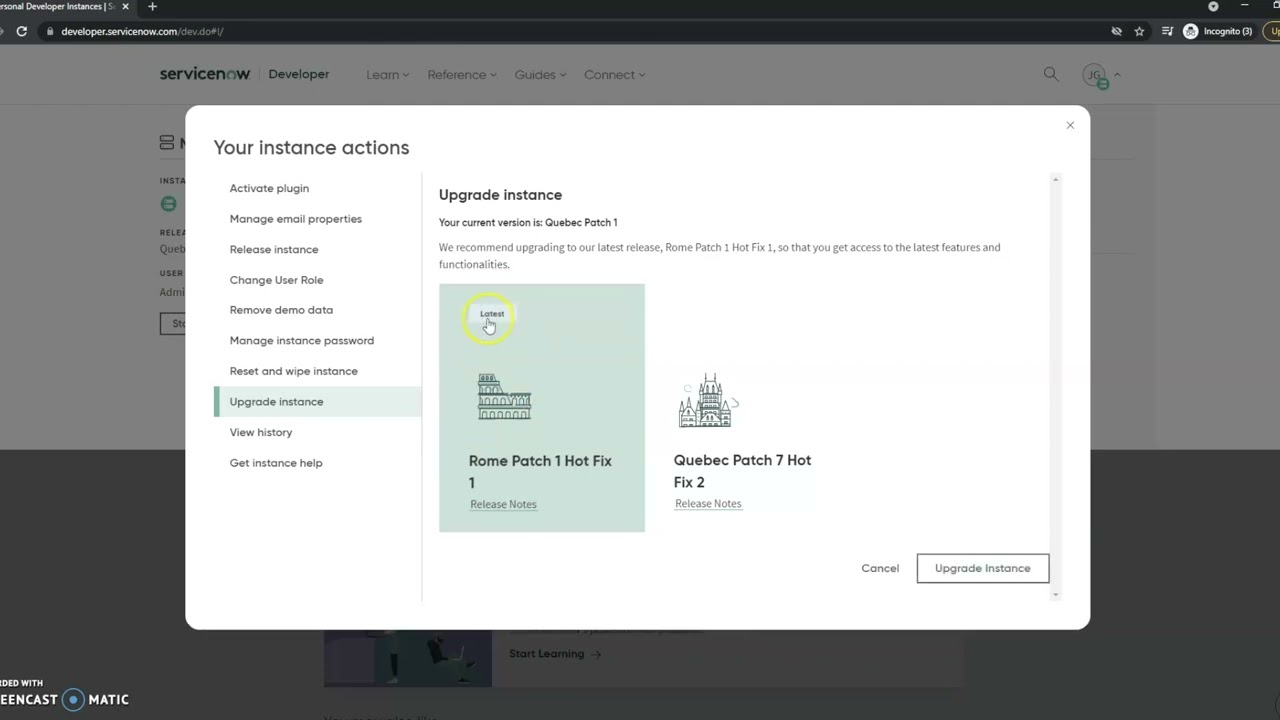The width and height of the screenshot is (1280, 720).
Task: Expand the Reference dropdown menu
Action: (x=462, y=74)
